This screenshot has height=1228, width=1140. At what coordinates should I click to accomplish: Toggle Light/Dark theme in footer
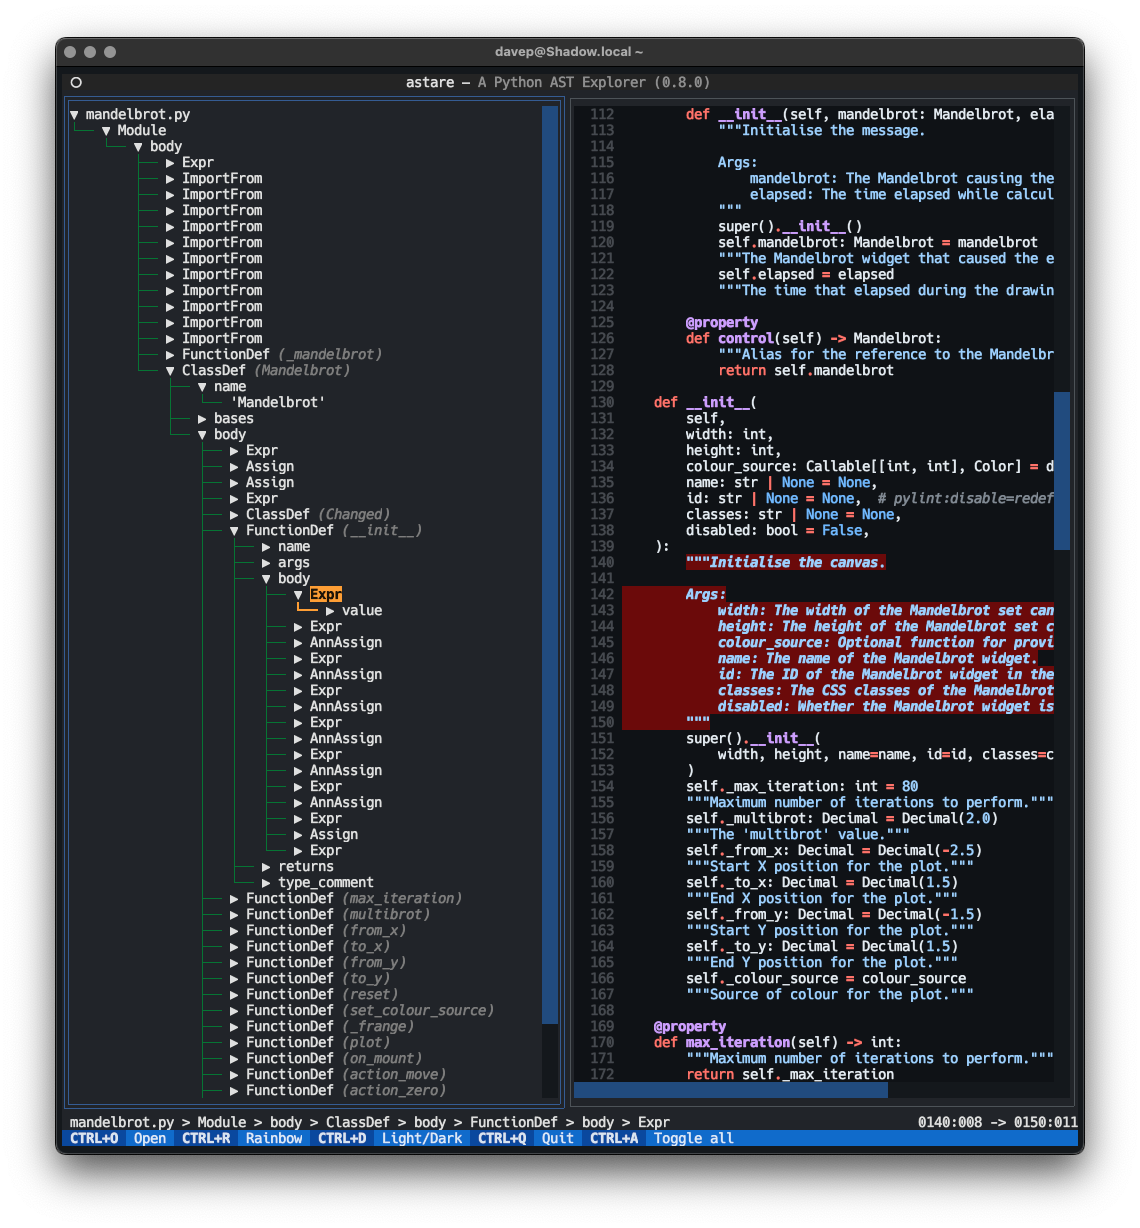pyautogui.click(x=422, y=1138)
